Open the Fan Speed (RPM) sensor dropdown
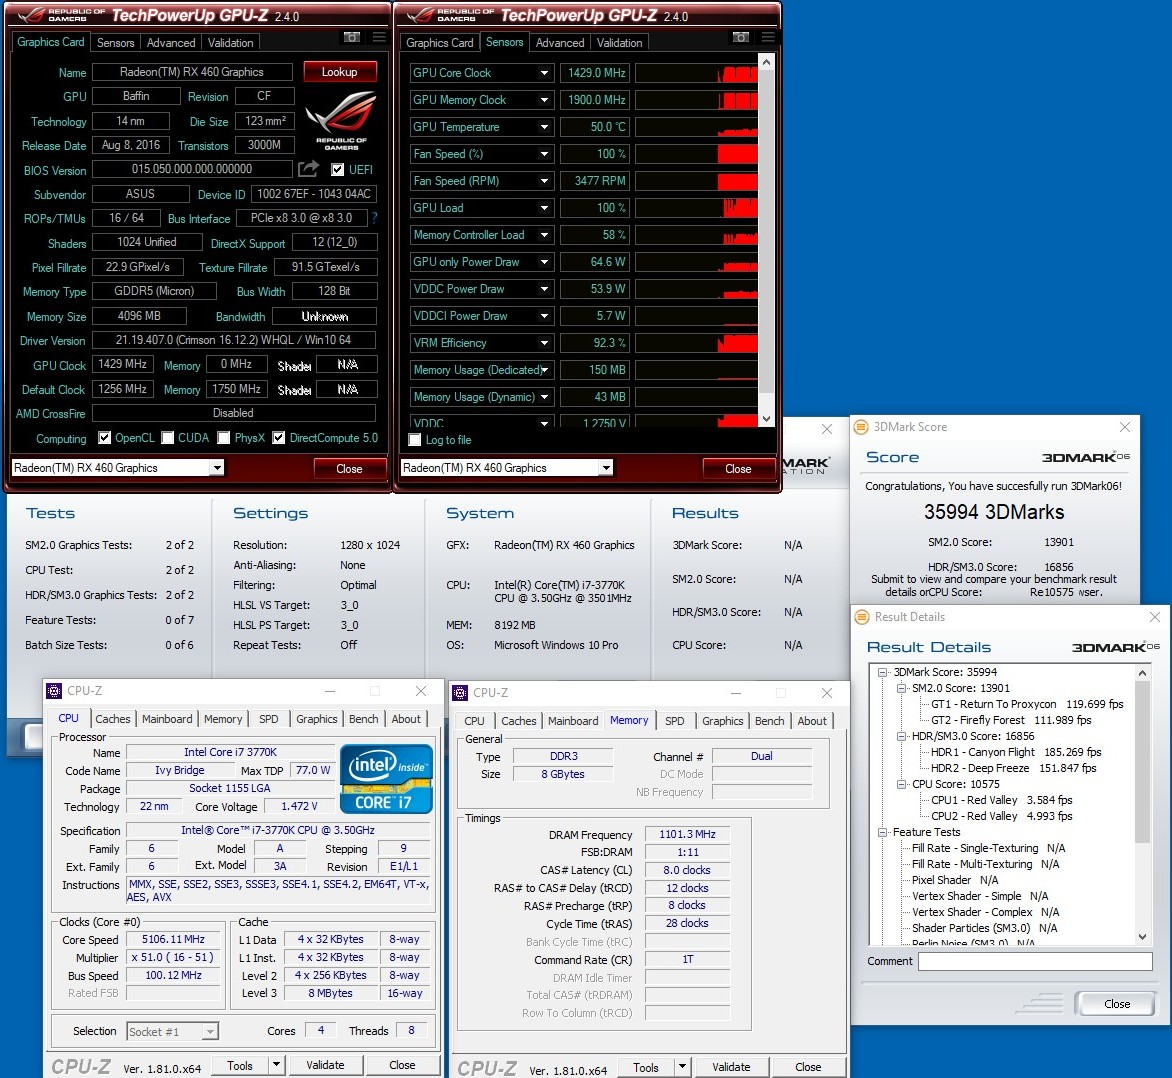 [545, 181]
